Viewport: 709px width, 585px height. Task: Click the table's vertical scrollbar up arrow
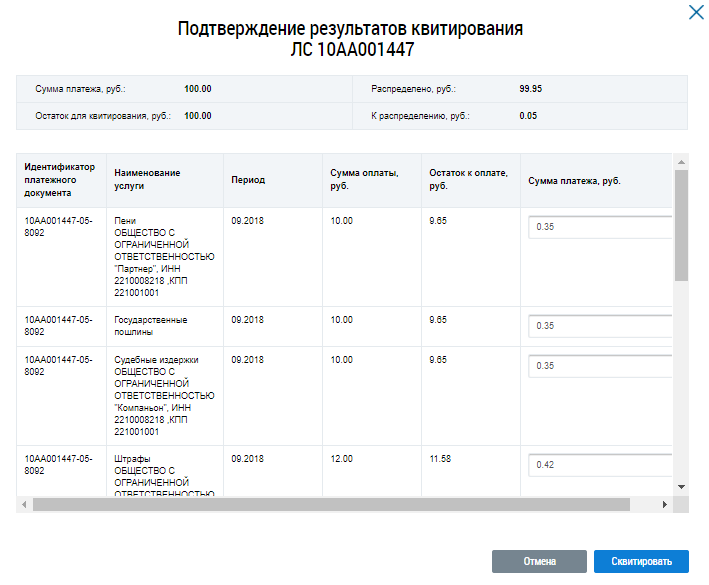pos(681,162)
